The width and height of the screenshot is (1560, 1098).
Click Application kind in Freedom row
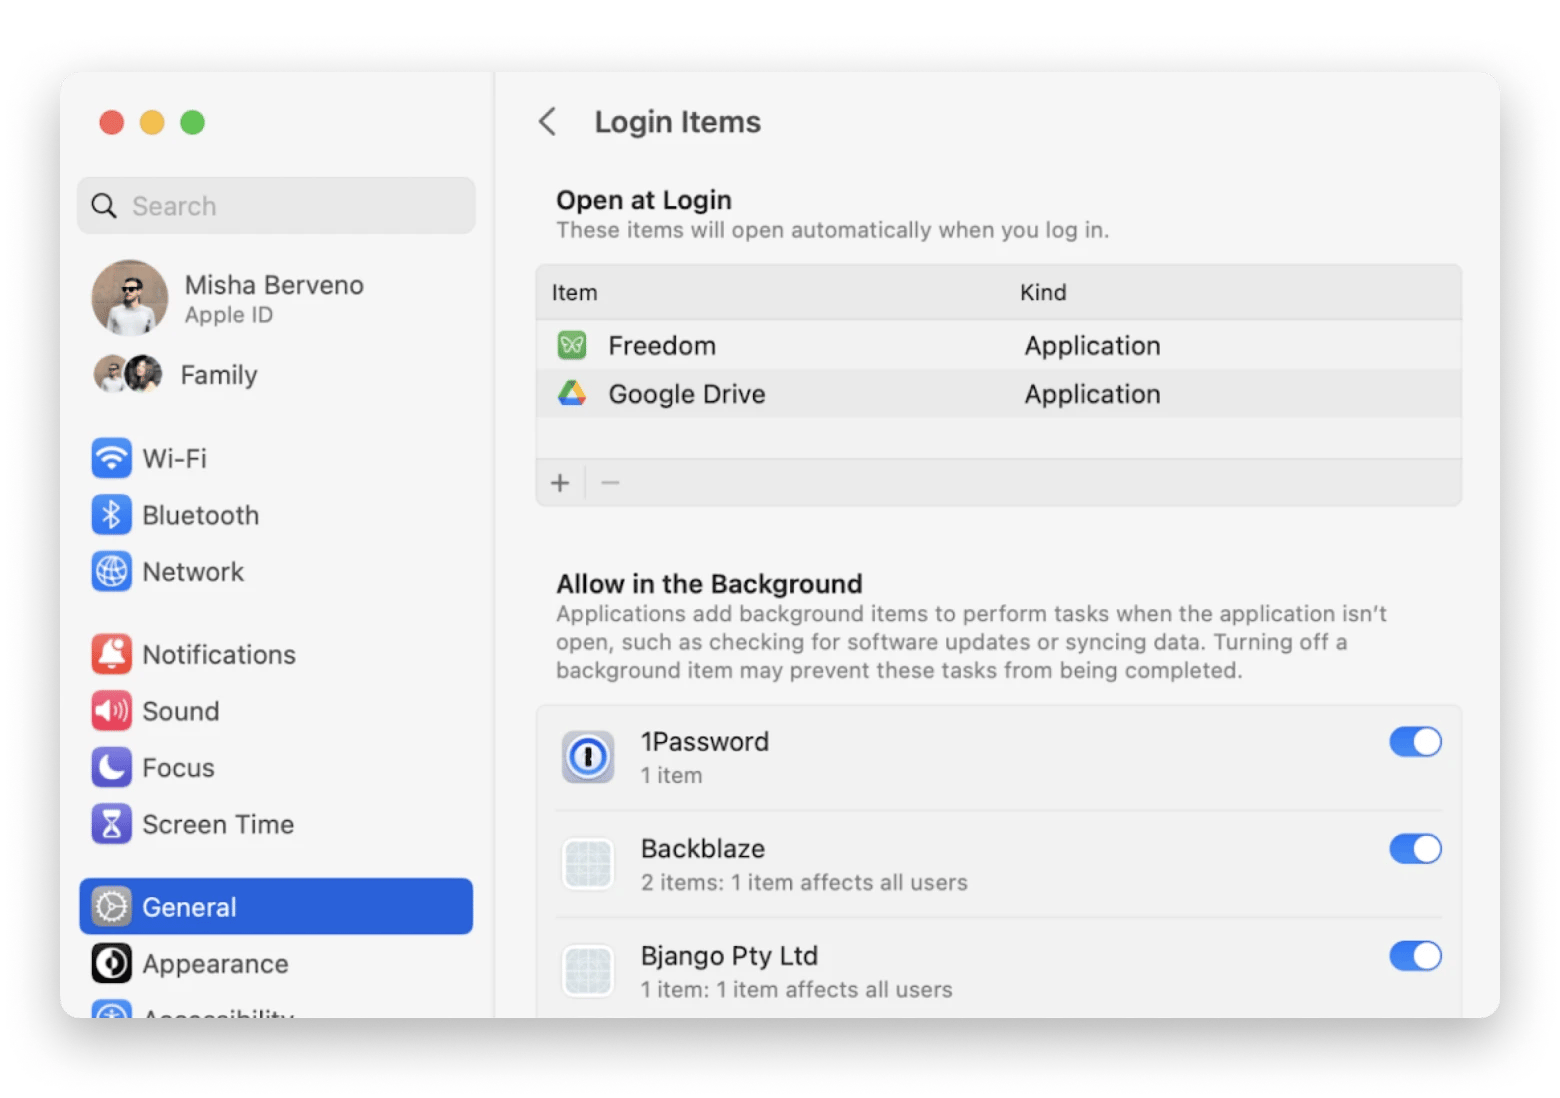(1092, 346)
